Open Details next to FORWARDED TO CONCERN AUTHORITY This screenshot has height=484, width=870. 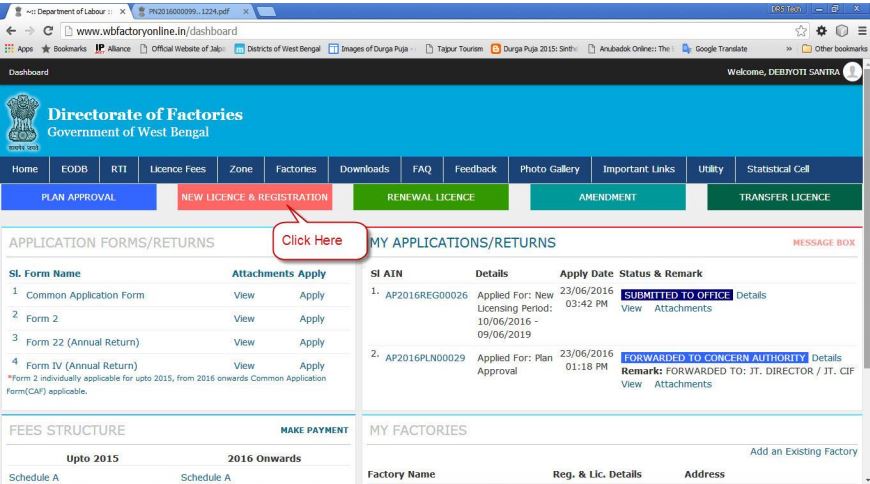coord(827,358)
